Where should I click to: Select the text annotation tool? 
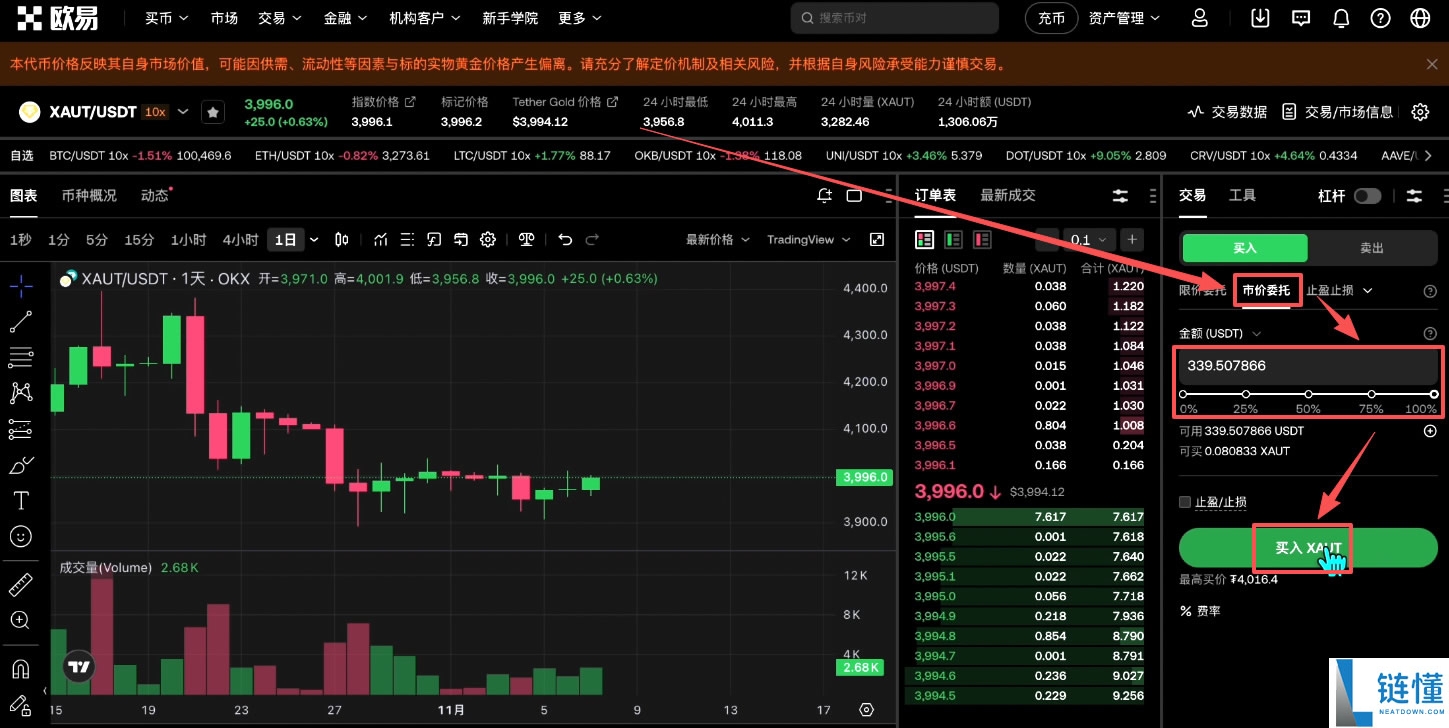click(20, 500)
